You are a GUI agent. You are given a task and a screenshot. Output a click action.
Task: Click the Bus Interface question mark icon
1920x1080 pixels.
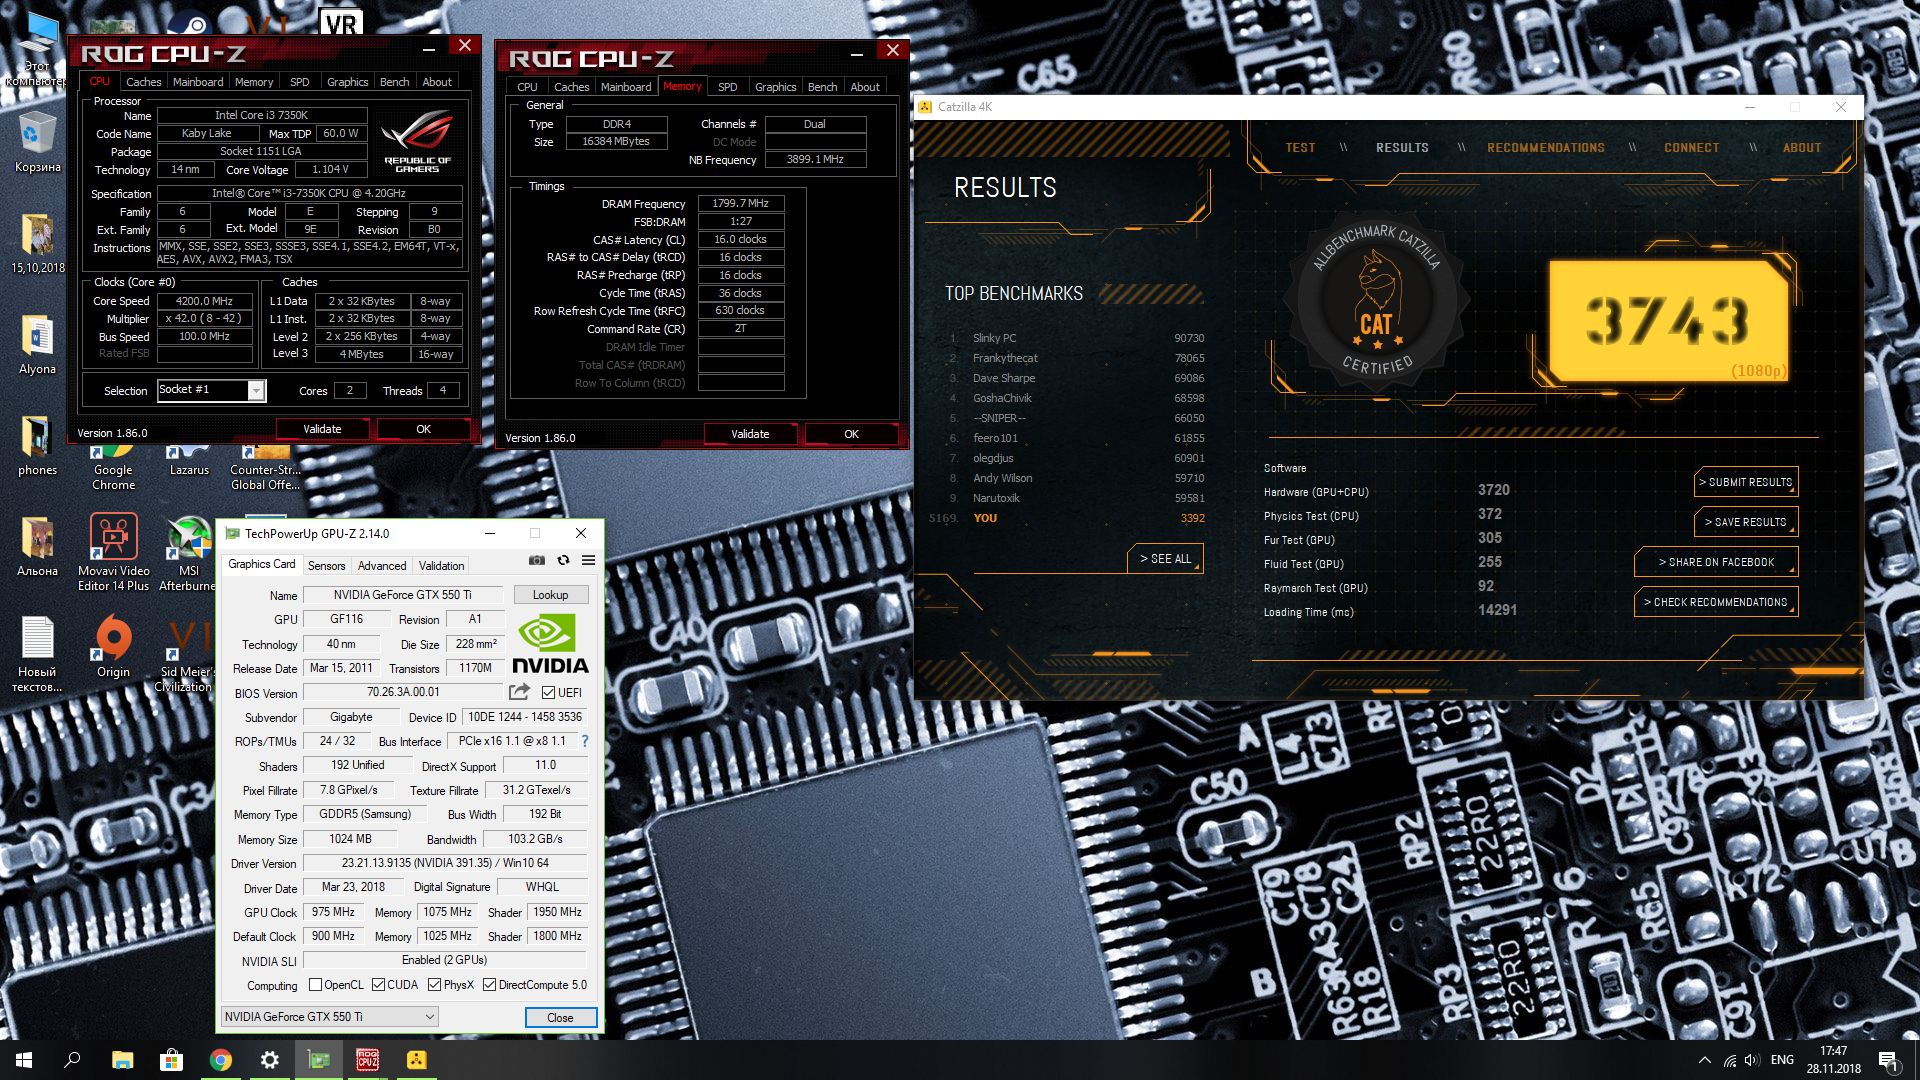pyautogui.click(x=585, y=741)
